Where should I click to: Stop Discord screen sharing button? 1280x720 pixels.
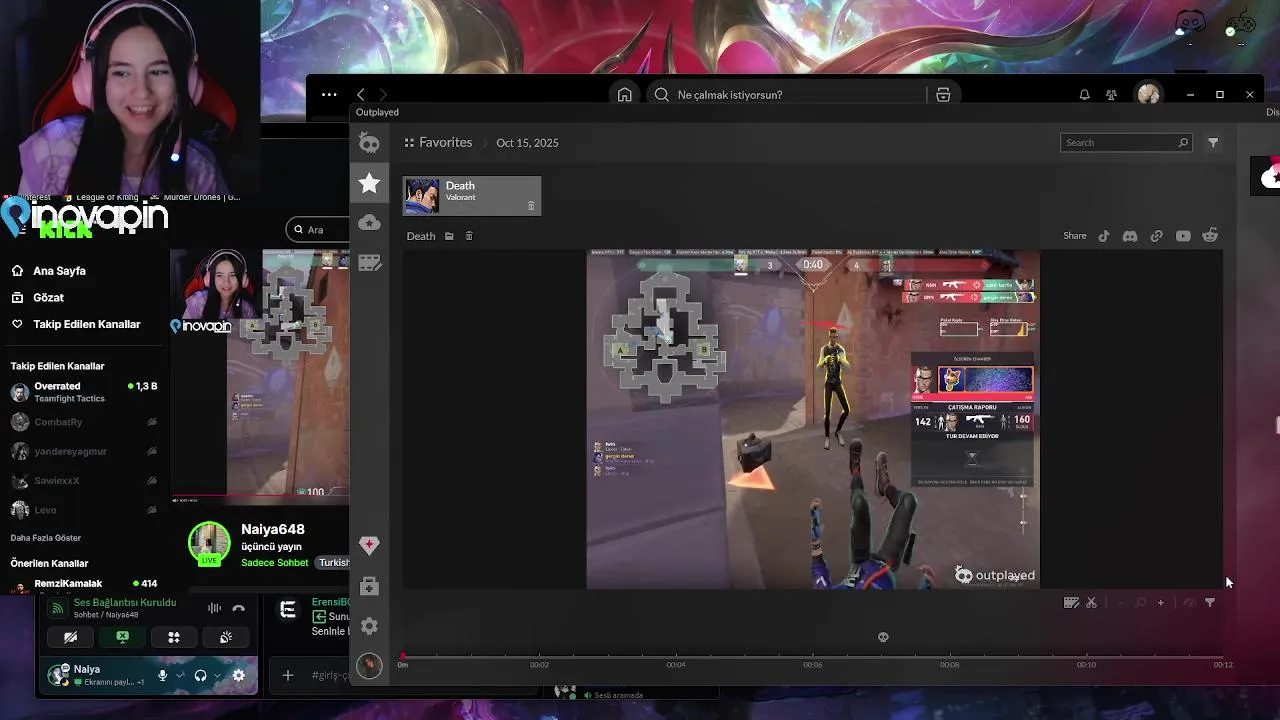pyautogui.click(x=122, y=637)
